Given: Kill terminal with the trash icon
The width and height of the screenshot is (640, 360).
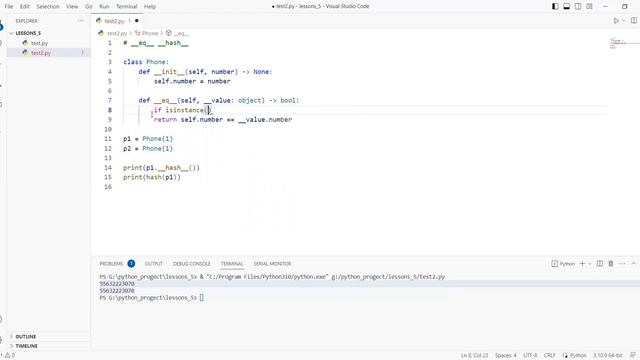Looking at the screenshot, I should click(611, 264).
